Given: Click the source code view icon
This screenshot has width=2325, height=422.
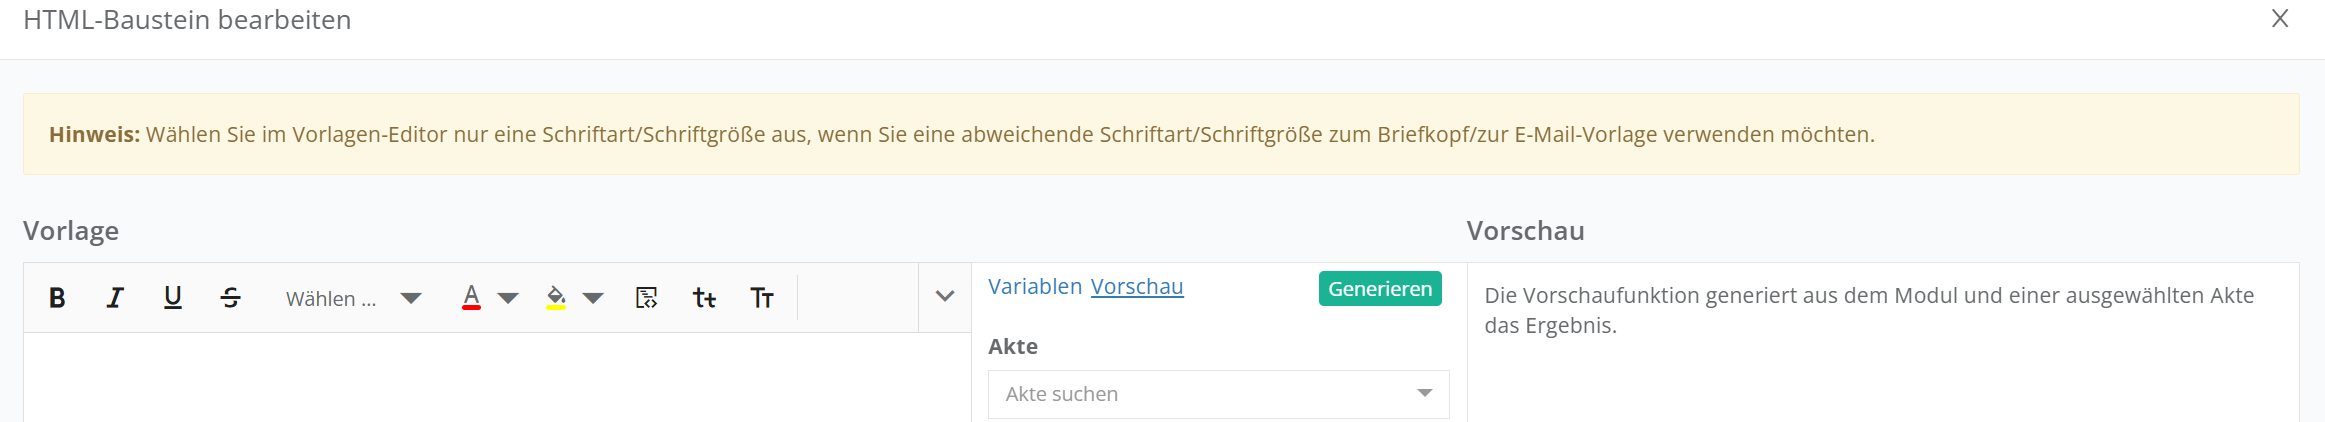Looking at the screenshot, I should point(647,298).
